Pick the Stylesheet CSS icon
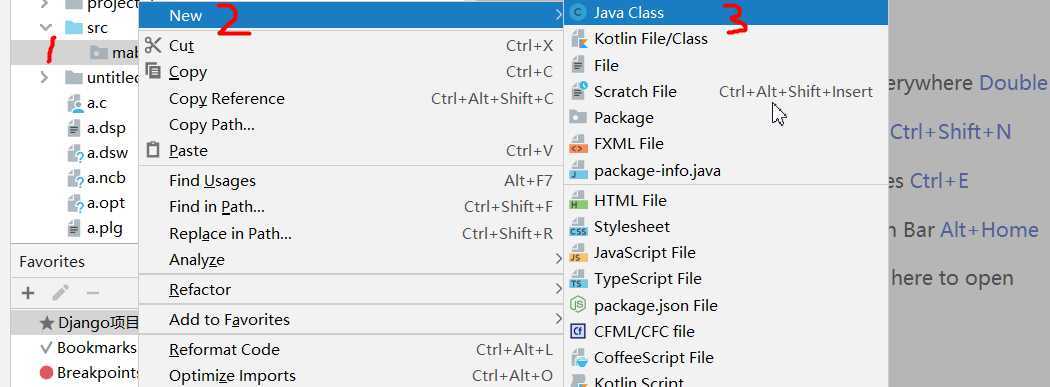 [578, 227]
